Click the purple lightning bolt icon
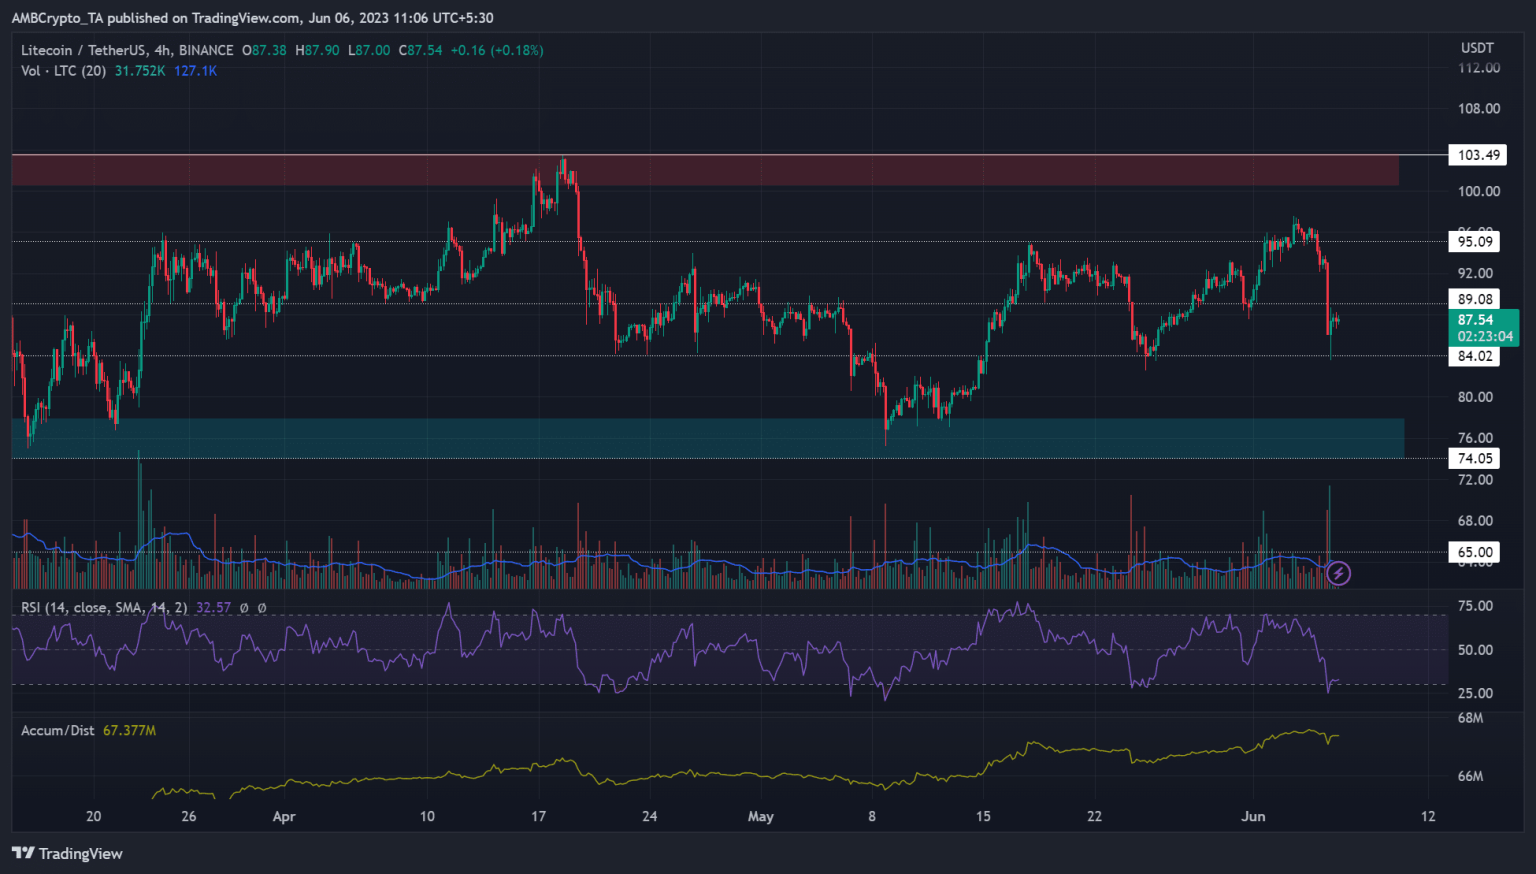The width and height of the screenshot is (1536, 874). 1338,573
